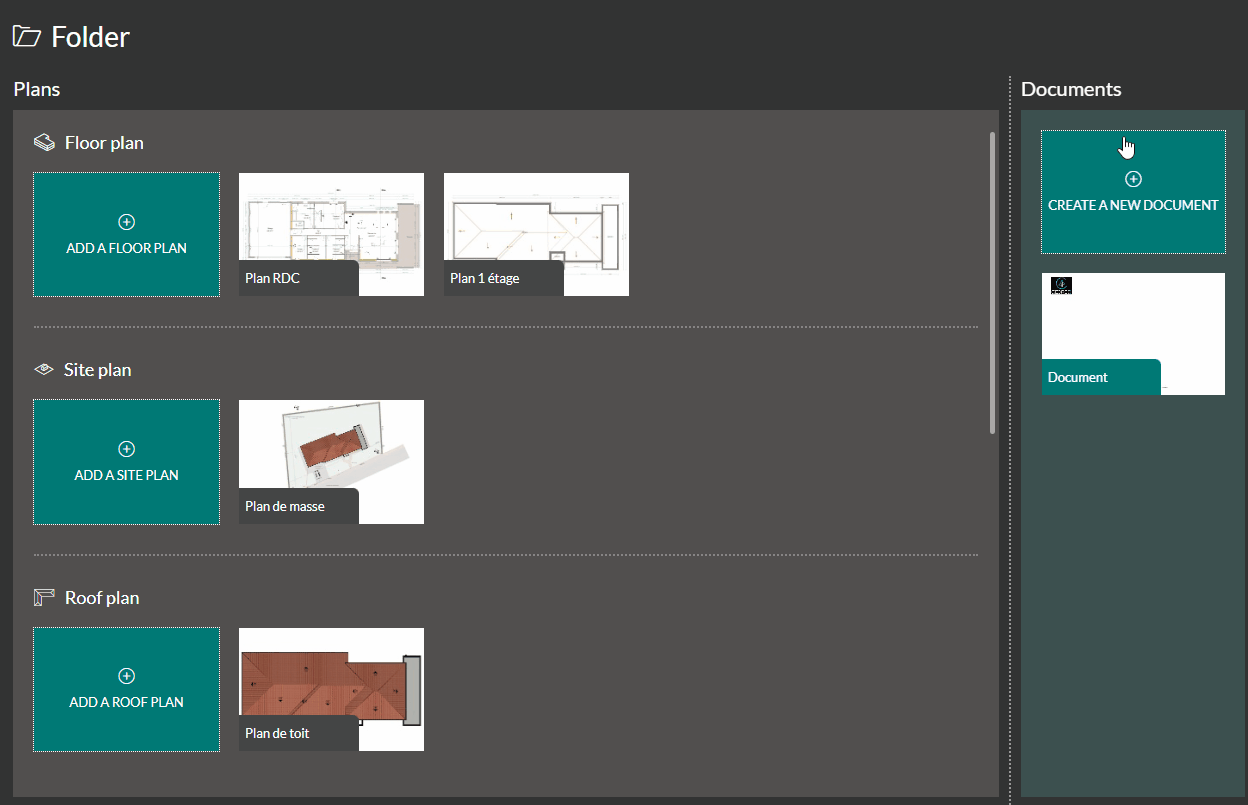This screenshot has height=805, width=1248.
Task: Click the Plan 1 étage name label
Action: (x=485, y=279)
